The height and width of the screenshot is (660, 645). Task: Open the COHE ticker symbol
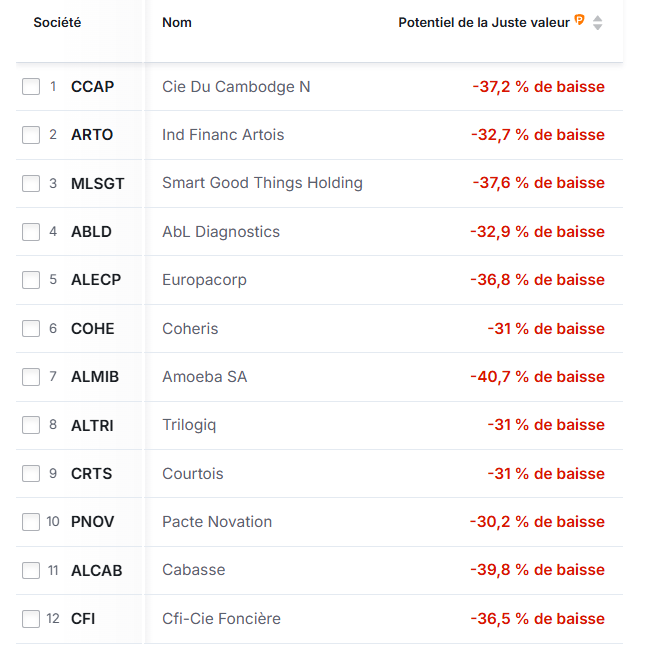pos(92,329)
